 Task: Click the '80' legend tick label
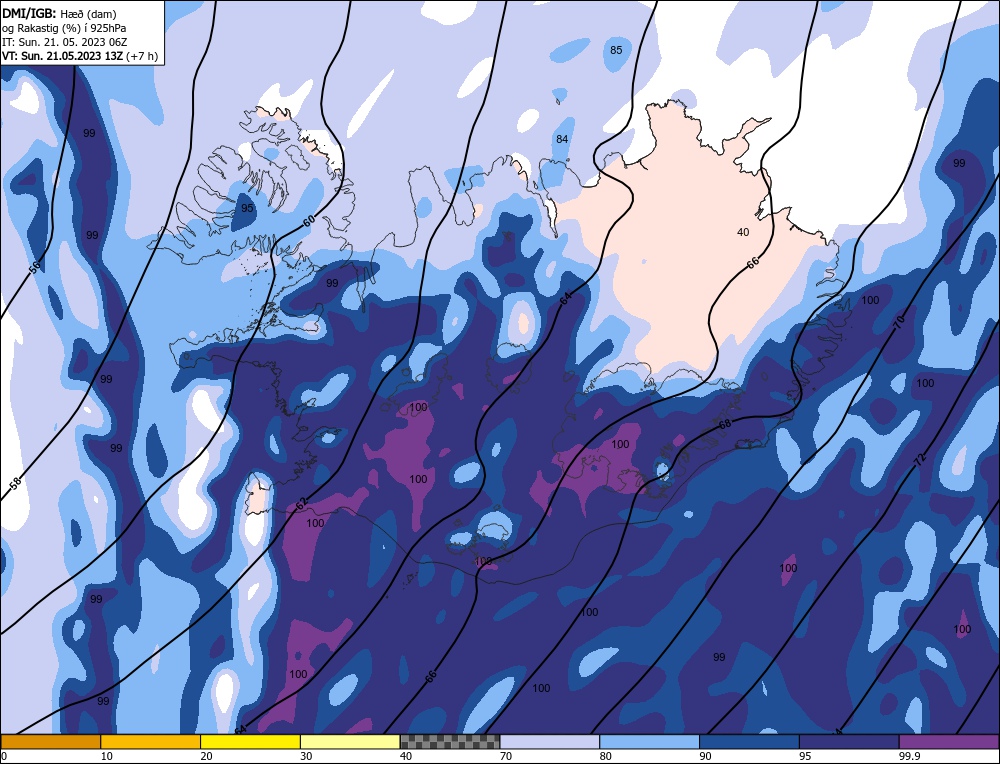coord(605,756)
